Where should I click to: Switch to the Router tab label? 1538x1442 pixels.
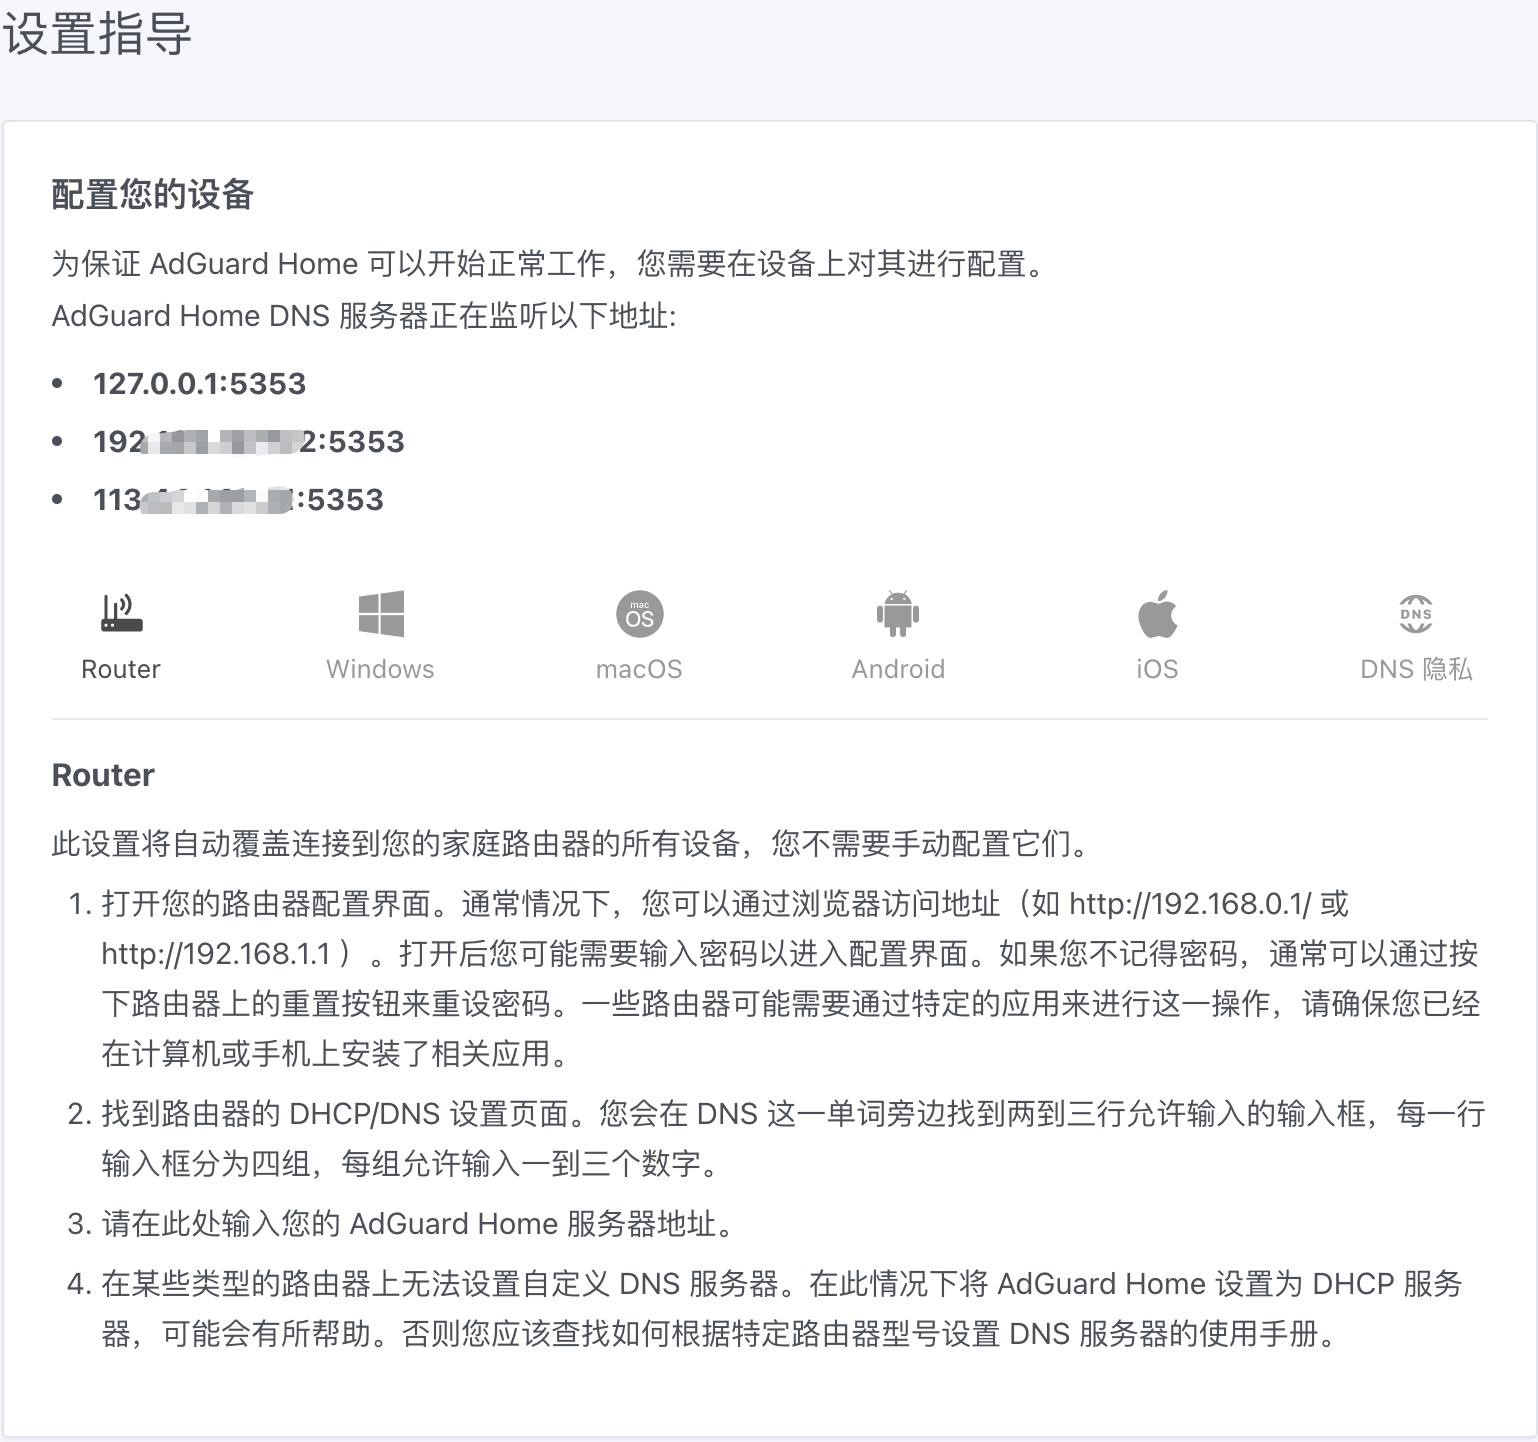coord(121,669)
